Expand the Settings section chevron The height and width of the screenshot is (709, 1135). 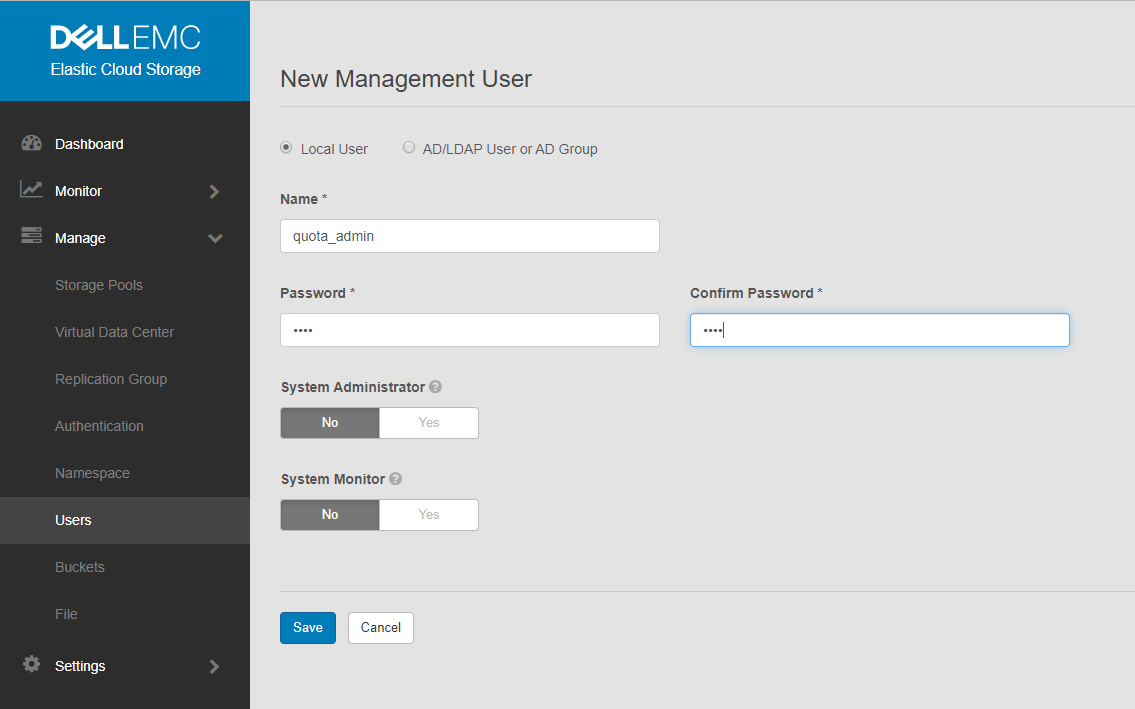click(214, 665)
